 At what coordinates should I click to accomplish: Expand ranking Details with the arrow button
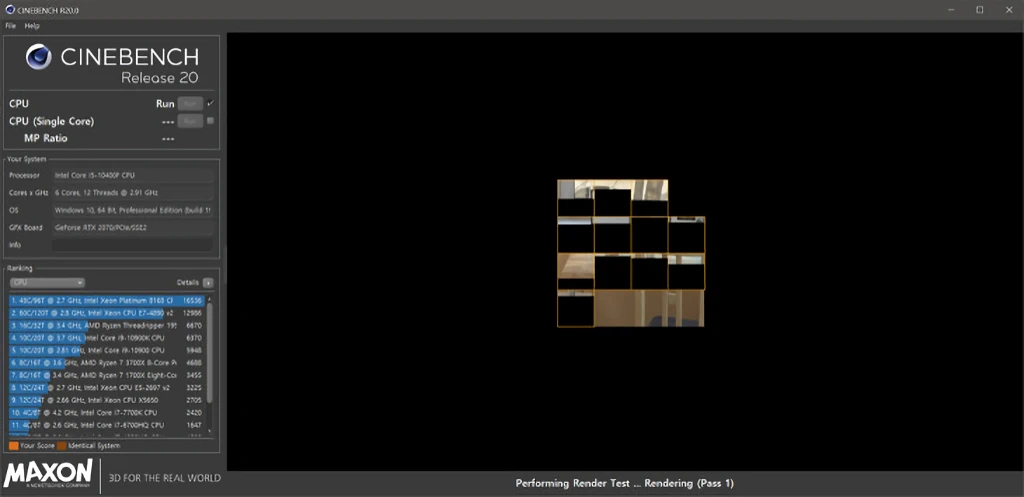tap(208, 283)
